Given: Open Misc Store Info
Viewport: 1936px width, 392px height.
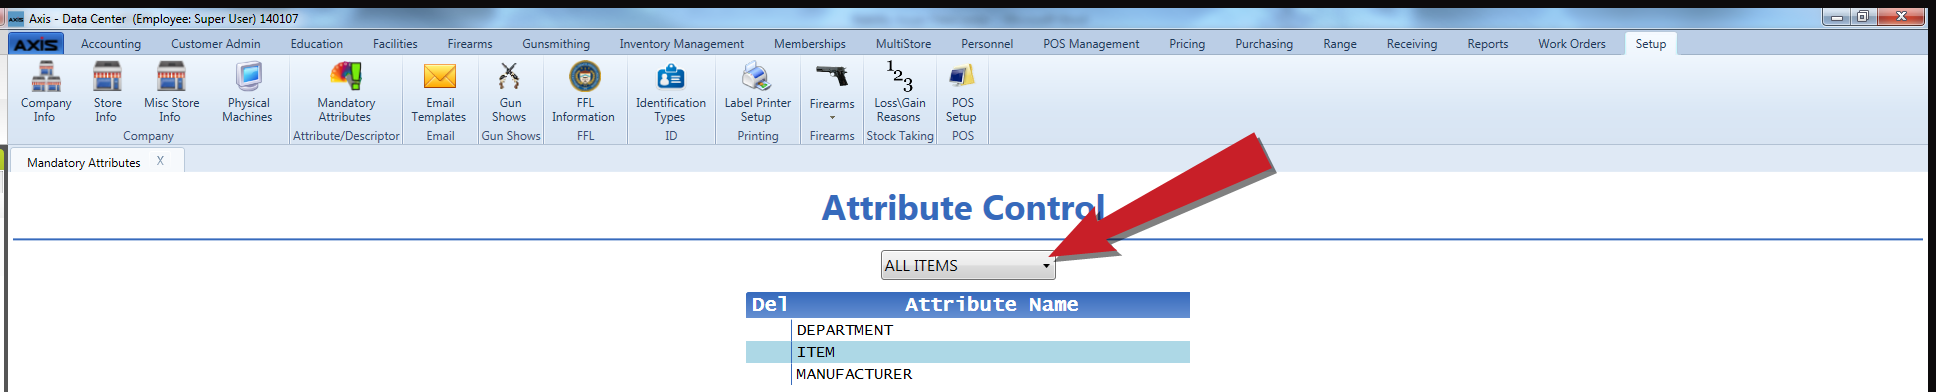Looking at the screenshot, I should point(171,92).
